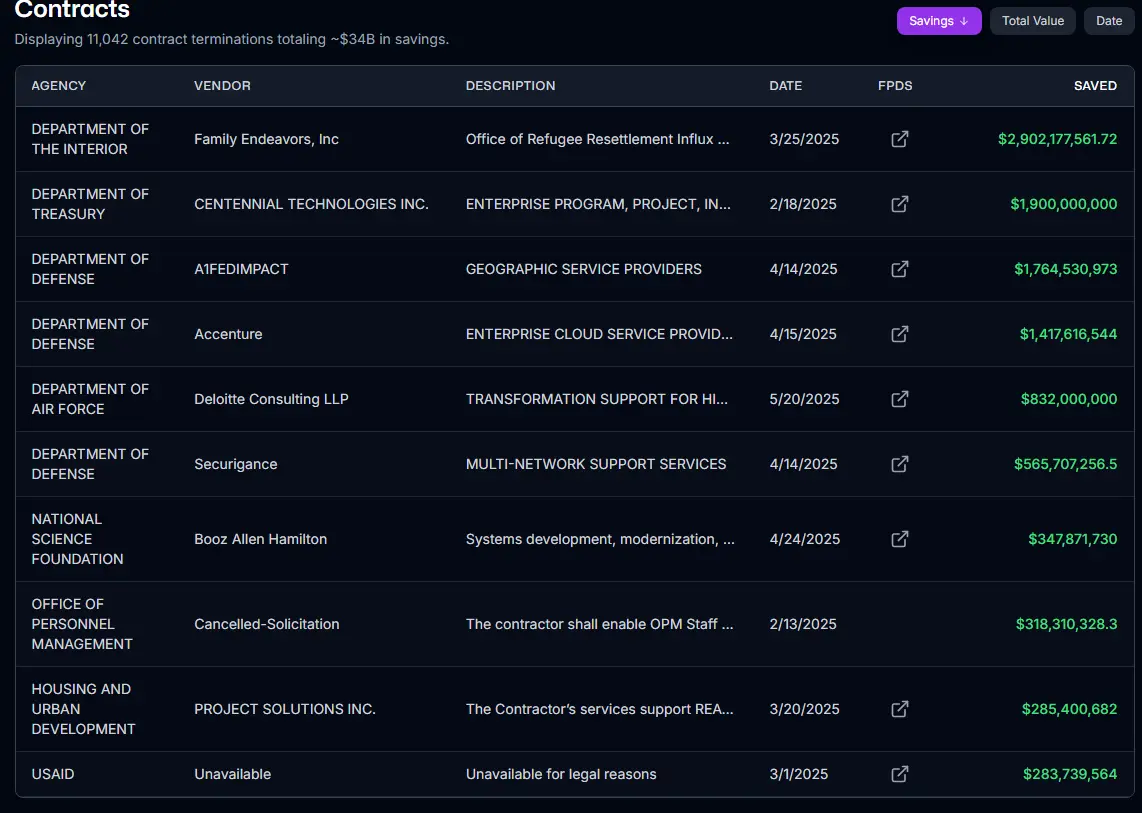Click the SAVED column header
The width and height of the screenshot is (1142, 813).
[x=1094, y=86]
